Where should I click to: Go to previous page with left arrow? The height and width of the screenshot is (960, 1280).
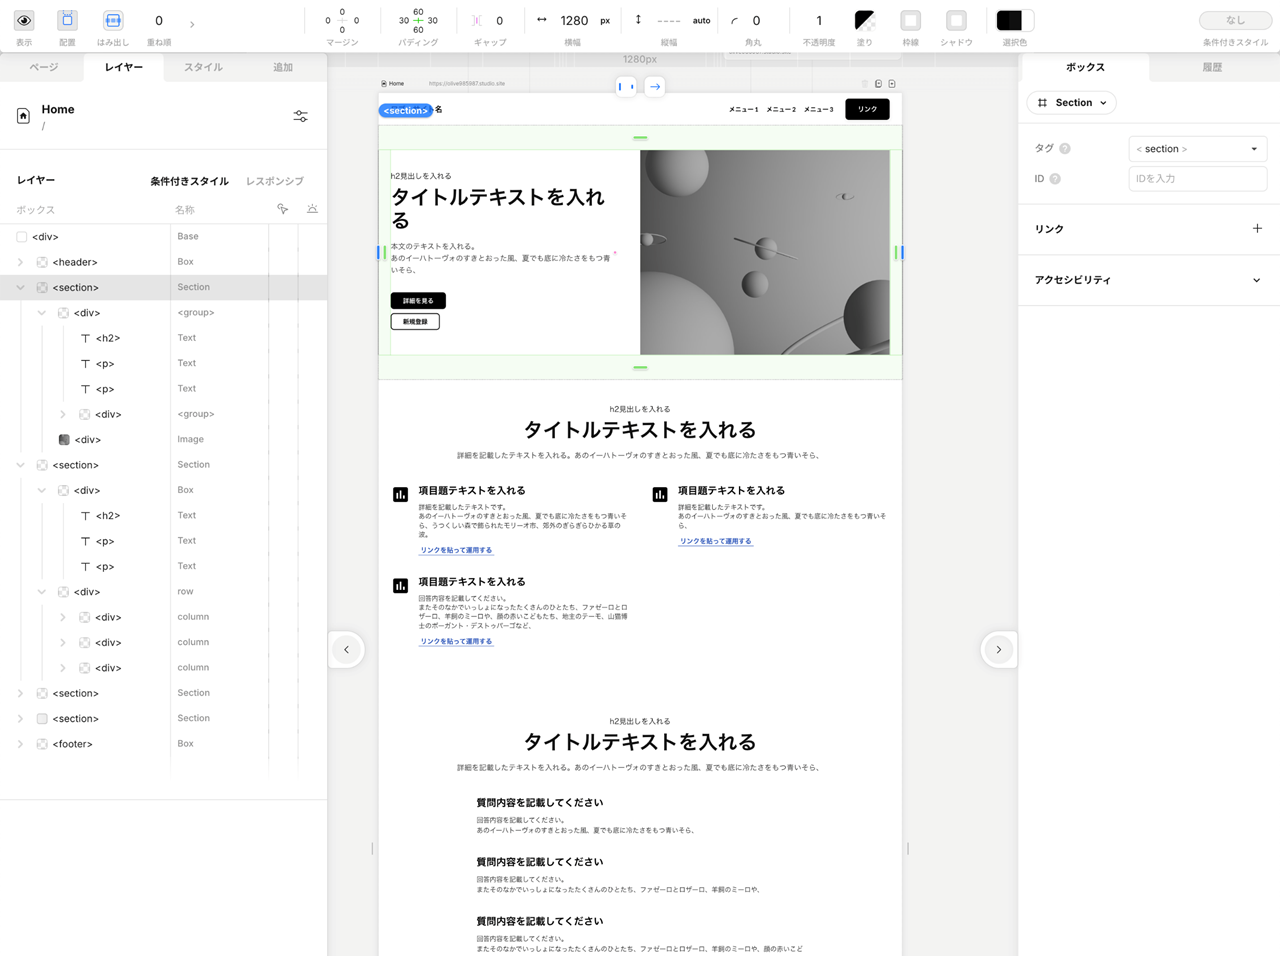pyautogui.click(x=347, y=650)
